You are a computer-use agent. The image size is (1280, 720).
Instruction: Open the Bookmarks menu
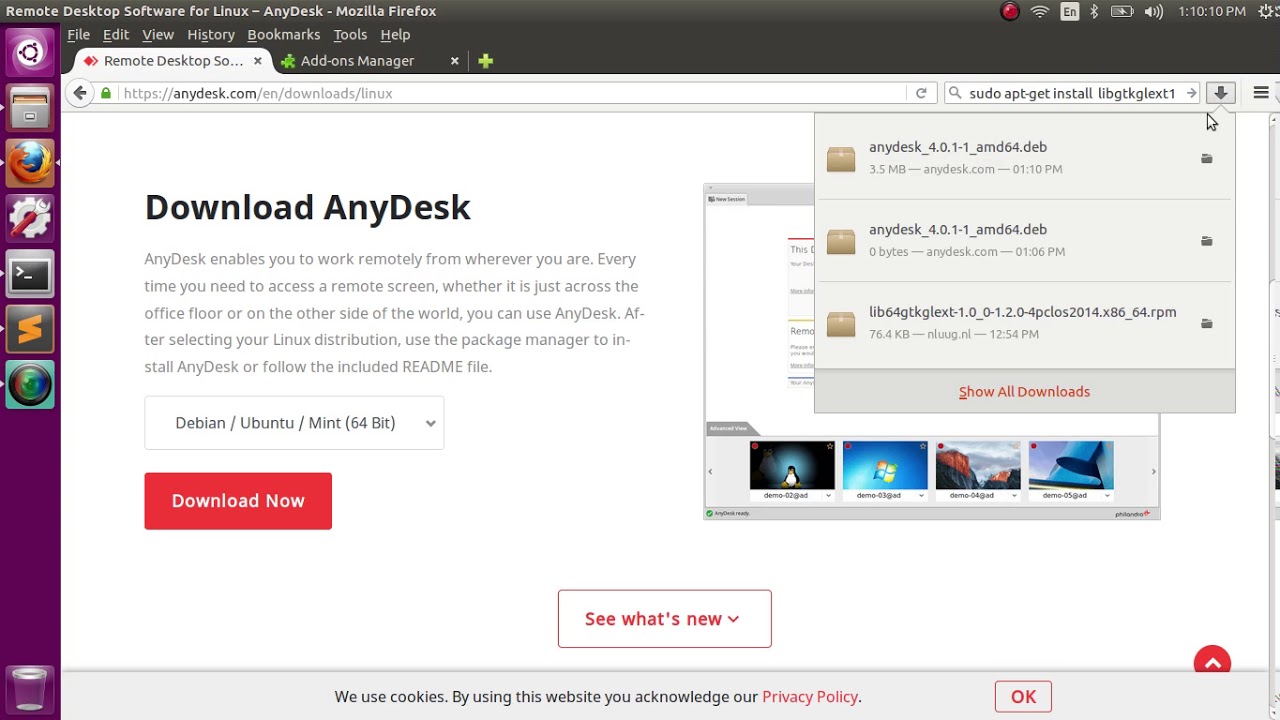point(284,34)
